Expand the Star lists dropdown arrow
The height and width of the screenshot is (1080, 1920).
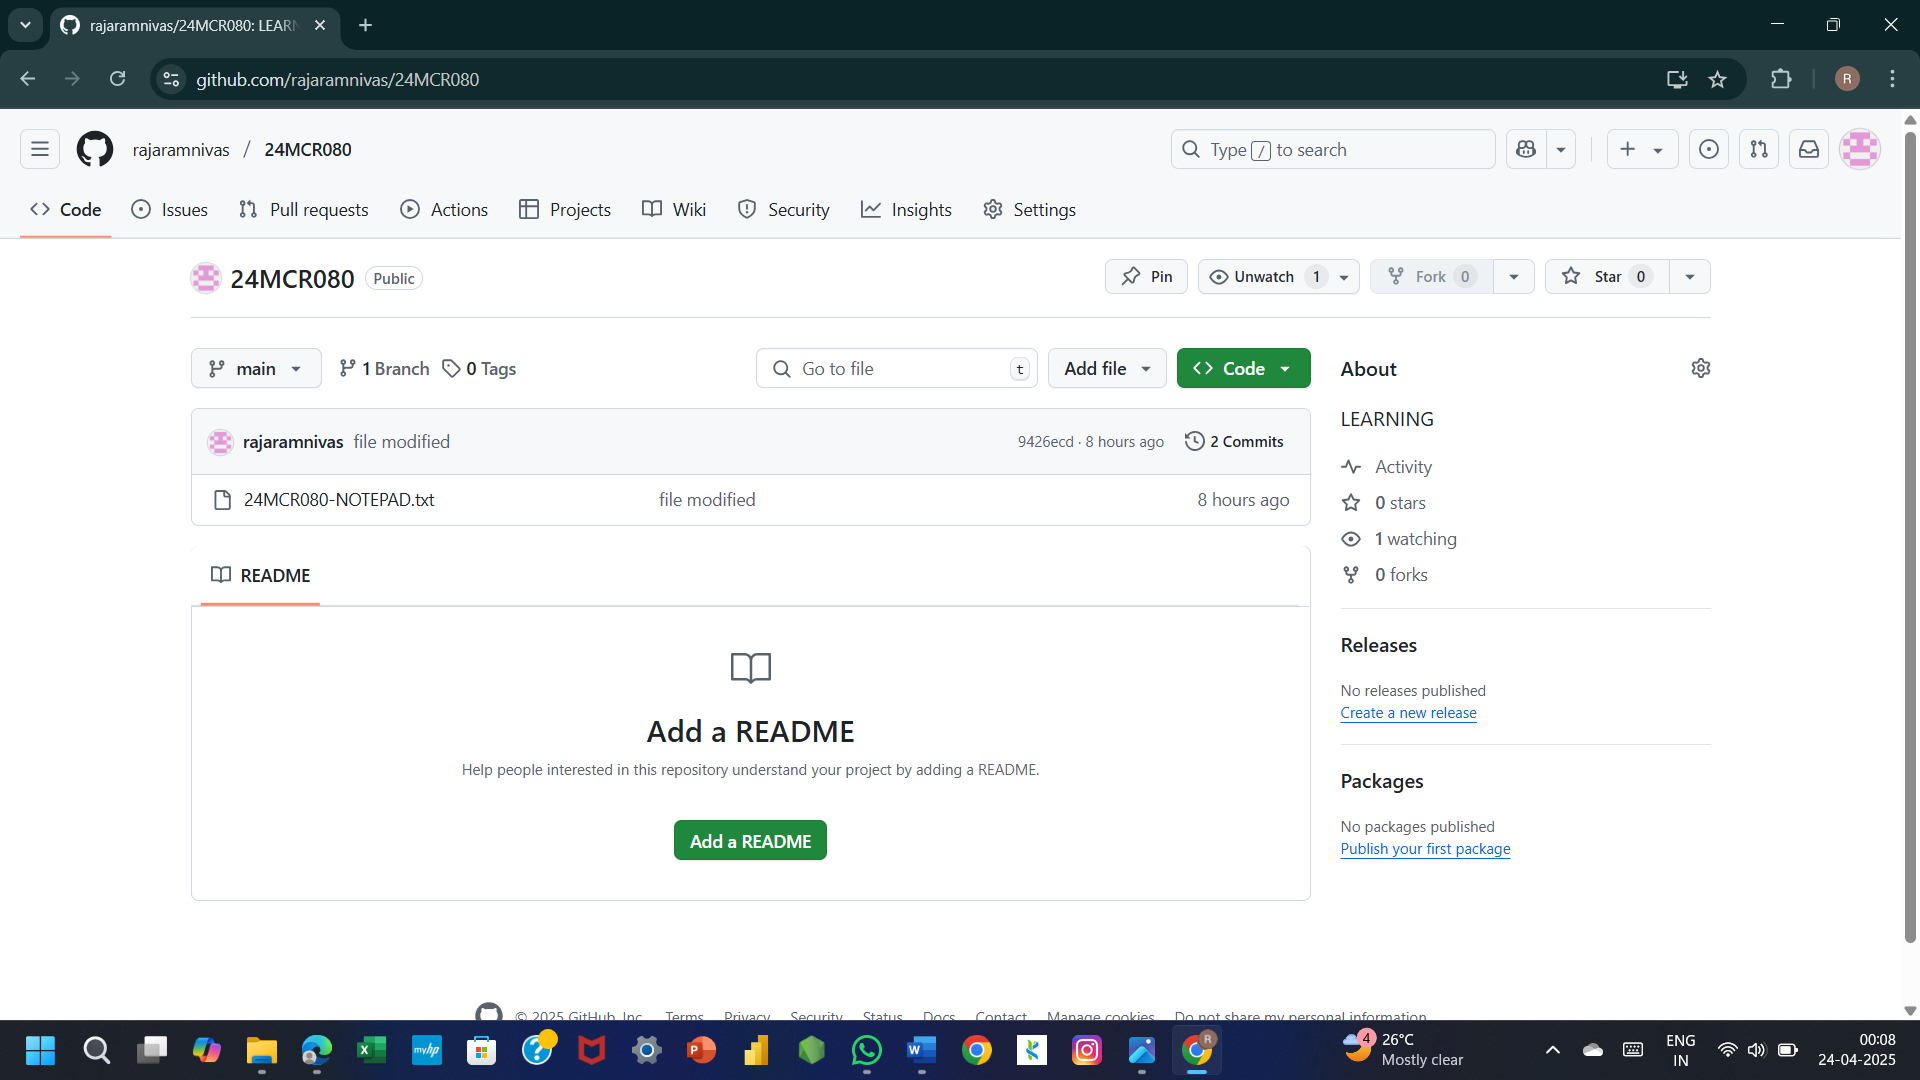click(x=1690, y=277)
